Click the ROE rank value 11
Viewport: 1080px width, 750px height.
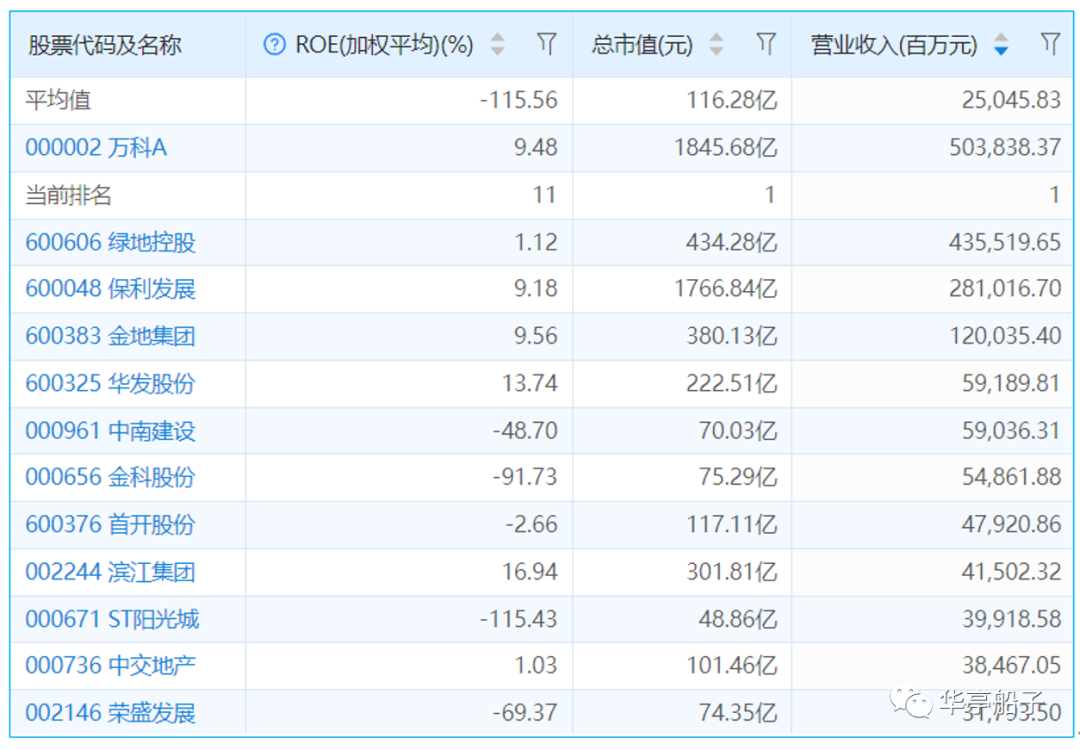(545, 195)
